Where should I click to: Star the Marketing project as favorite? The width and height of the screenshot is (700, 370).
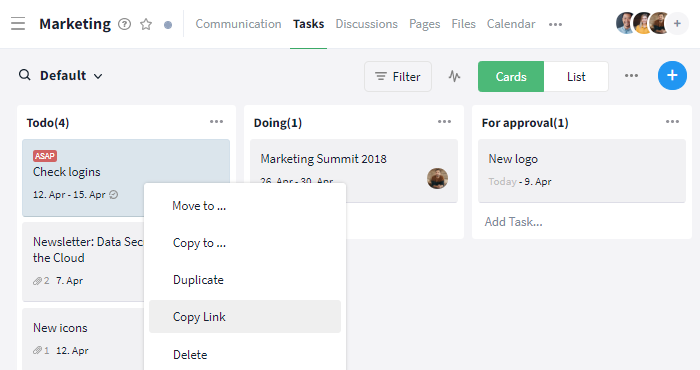coord(146,24)
